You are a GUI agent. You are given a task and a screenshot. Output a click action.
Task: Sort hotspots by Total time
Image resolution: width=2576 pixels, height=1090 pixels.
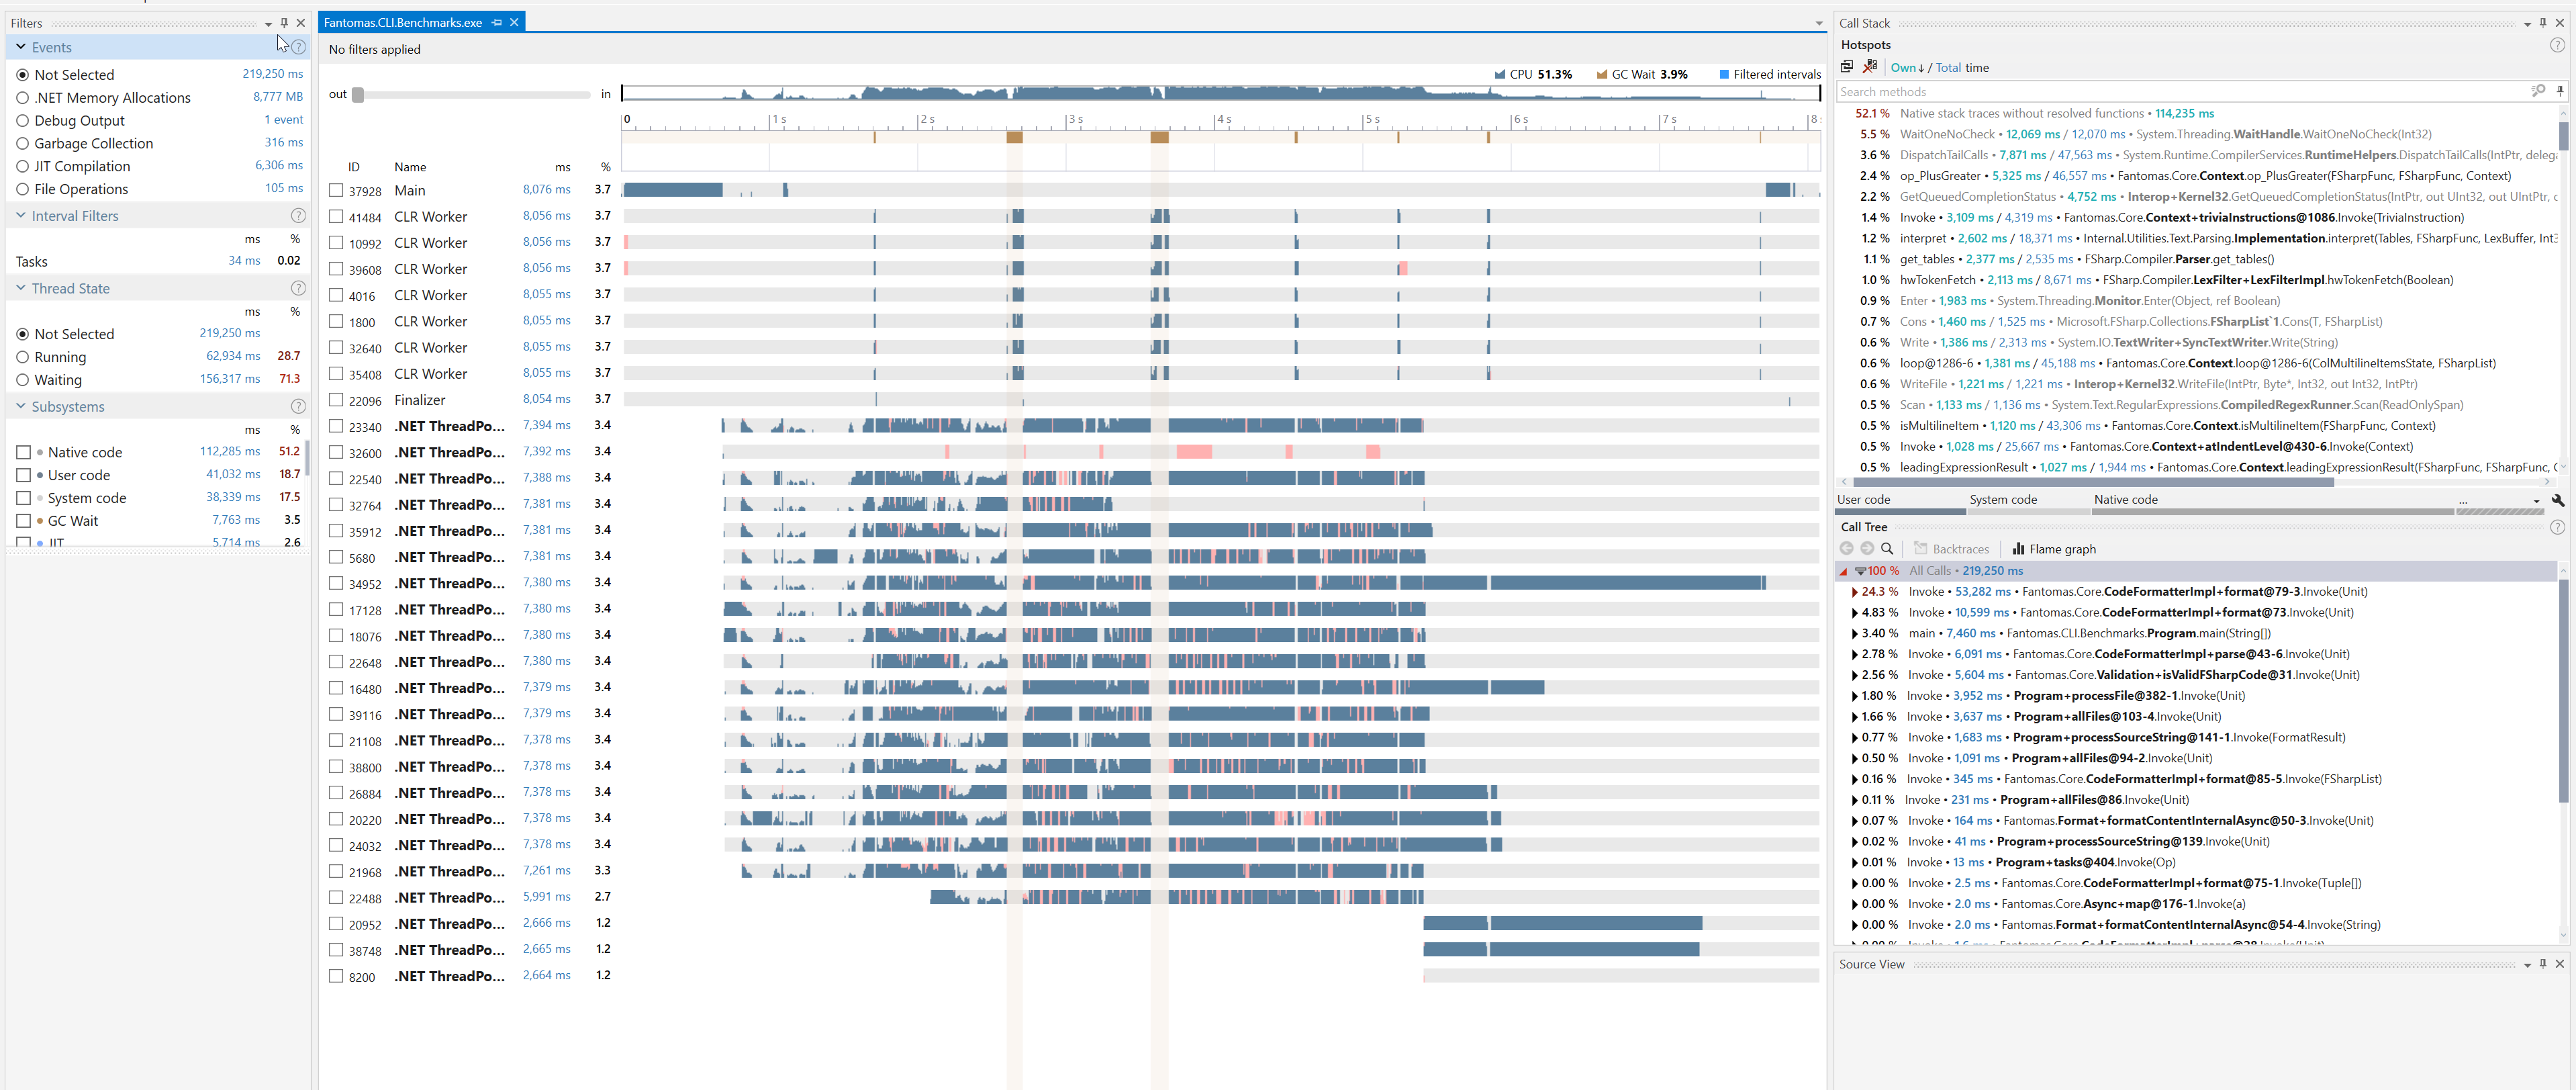[x=1948, y=67]
